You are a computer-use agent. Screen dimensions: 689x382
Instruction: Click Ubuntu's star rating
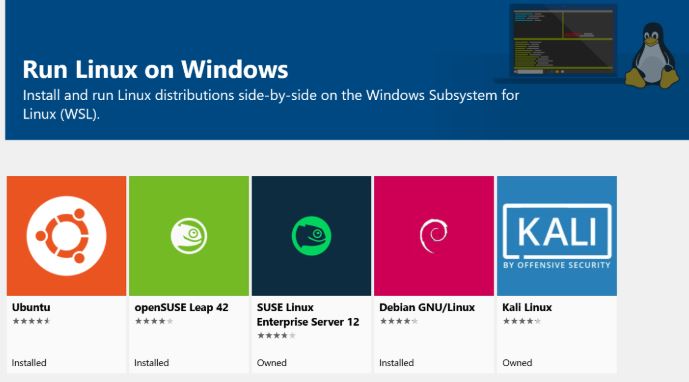[31, 321]
